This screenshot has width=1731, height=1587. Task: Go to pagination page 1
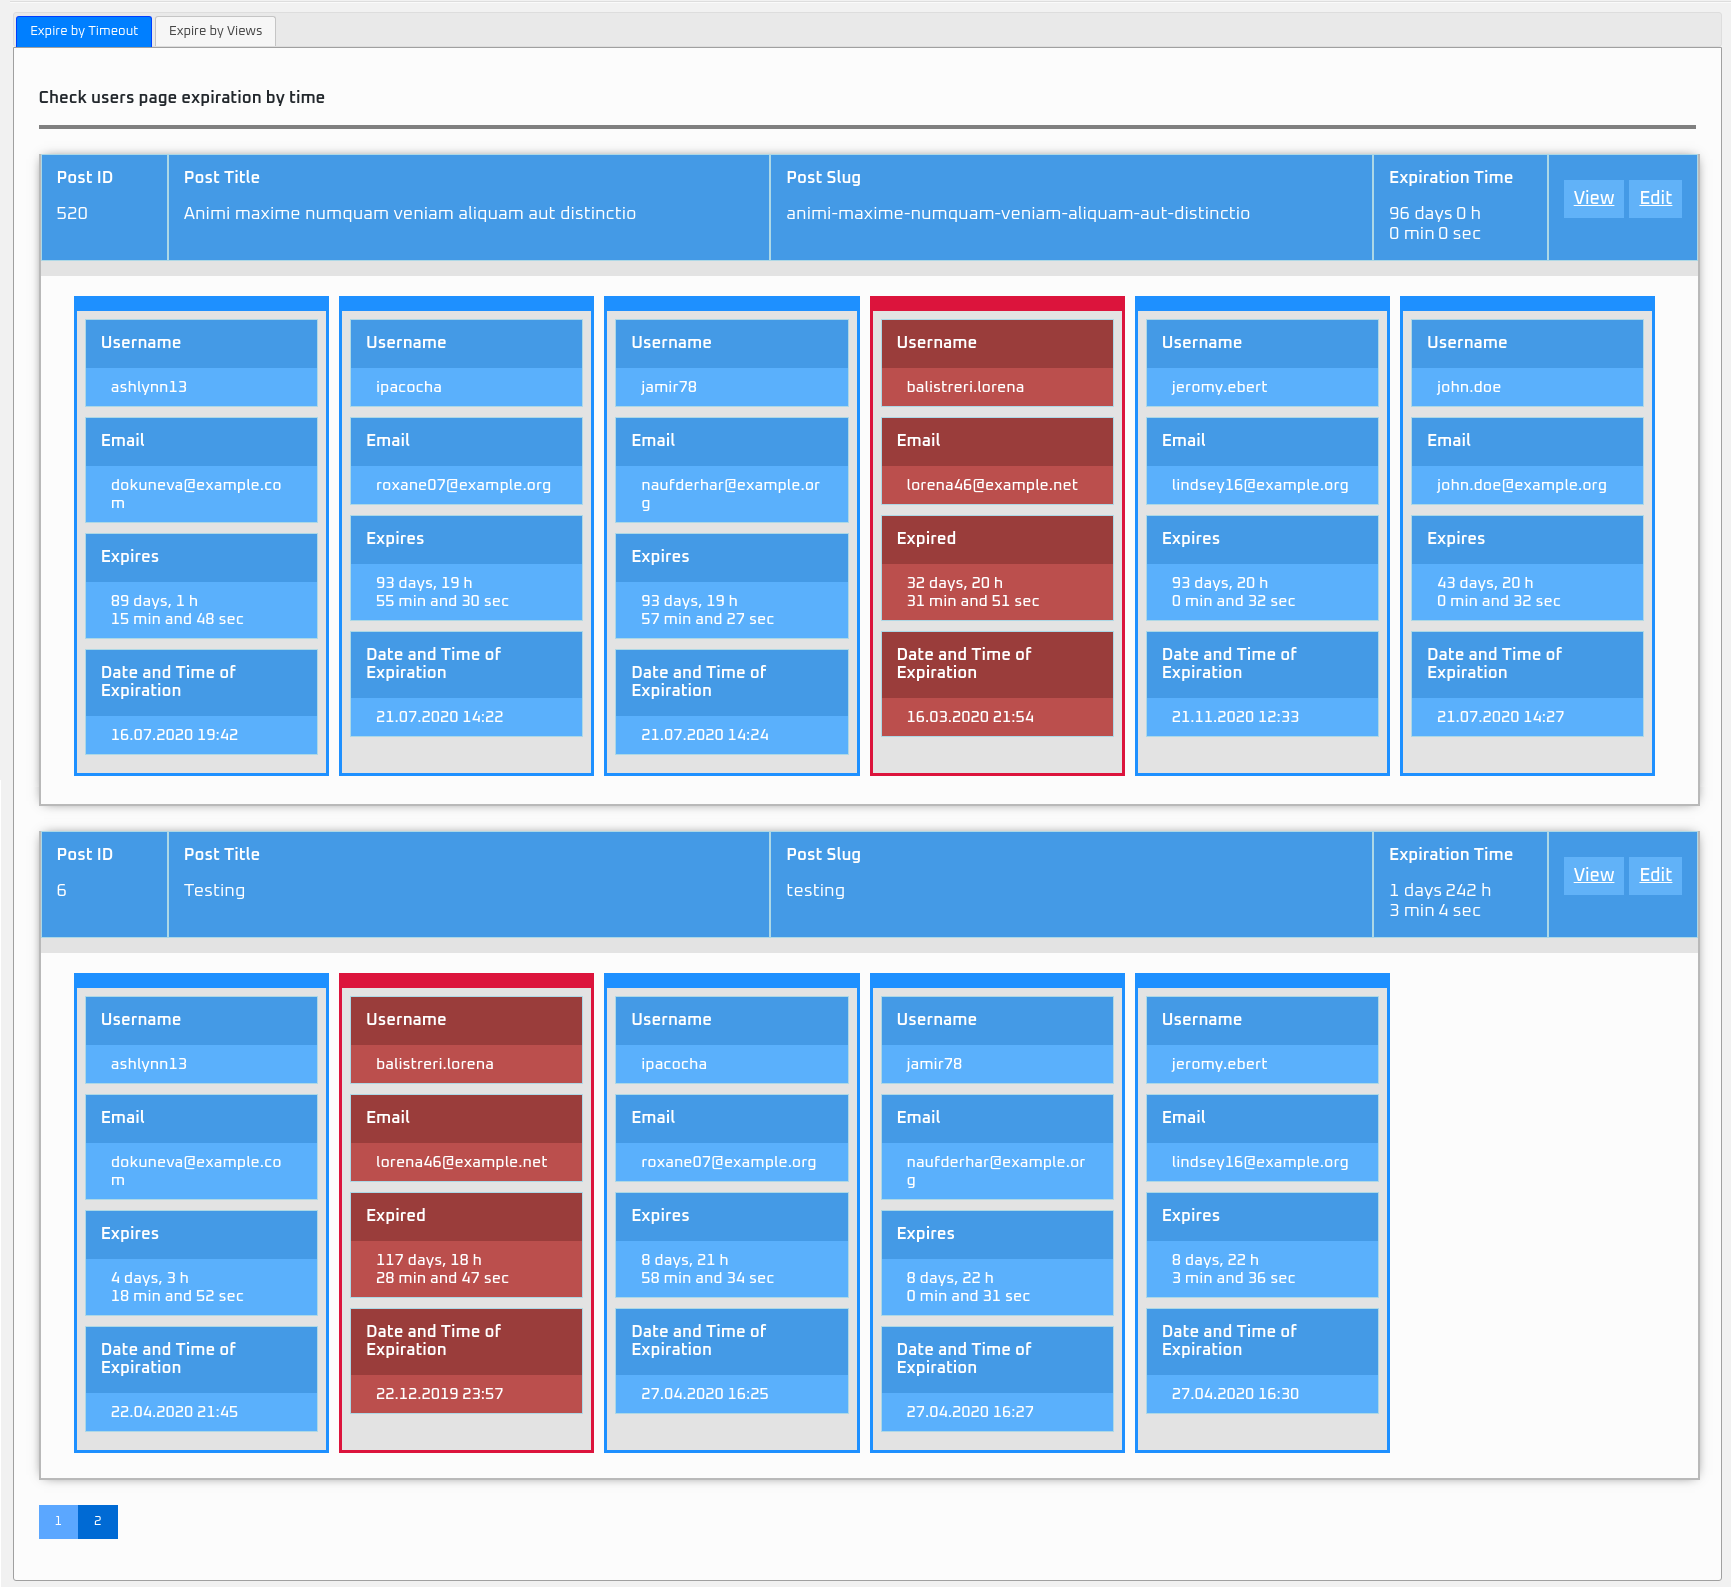tap(58, 1521)
